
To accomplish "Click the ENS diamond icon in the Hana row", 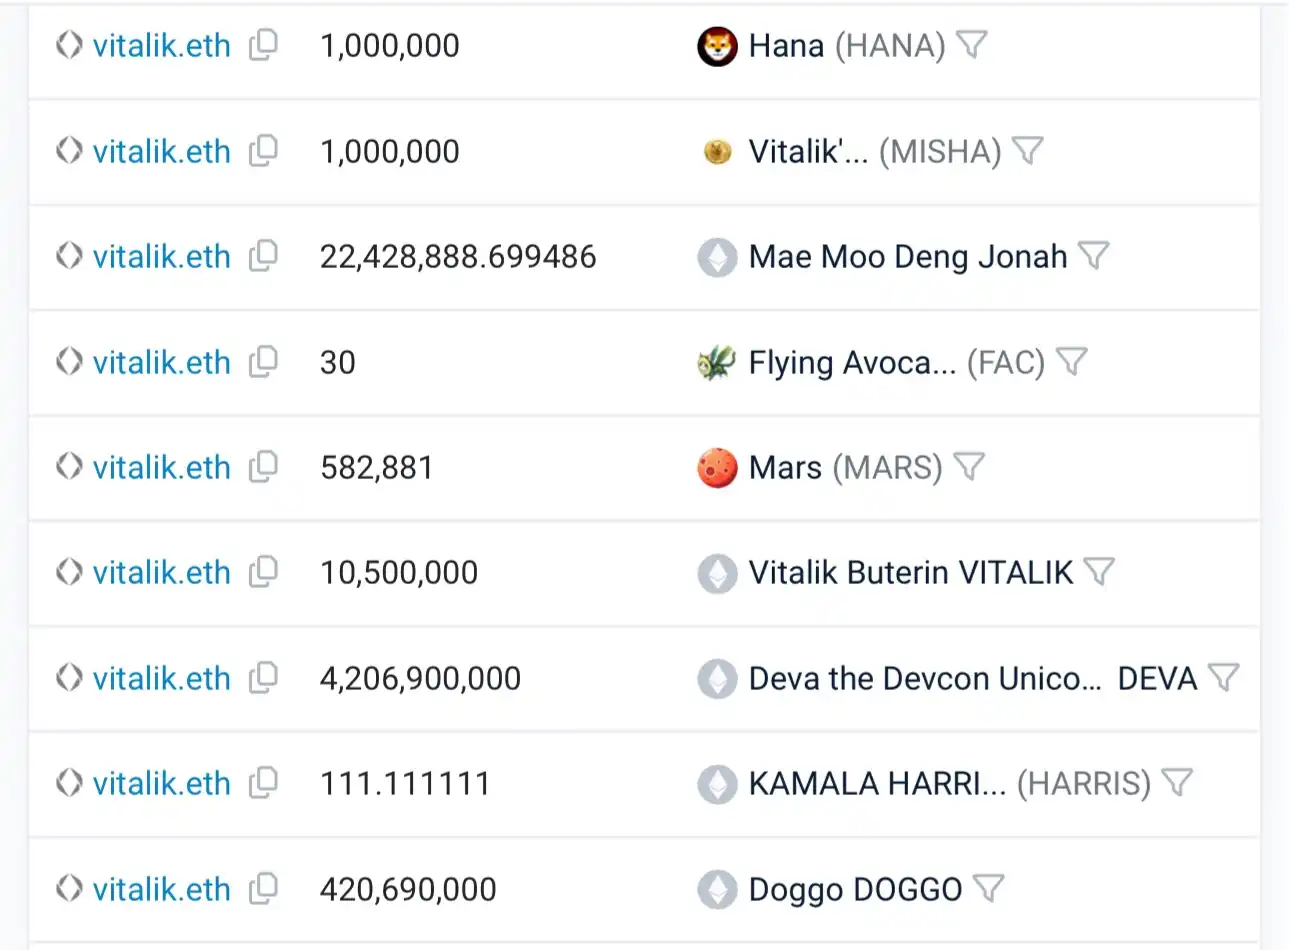I will (x=68, y=45).
